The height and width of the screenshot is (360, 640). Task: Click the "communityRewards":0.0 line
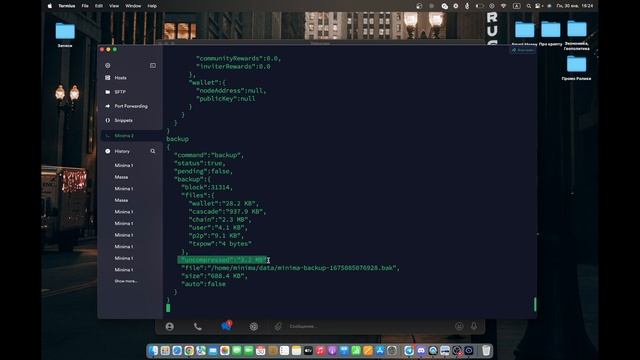coord(238,58)
